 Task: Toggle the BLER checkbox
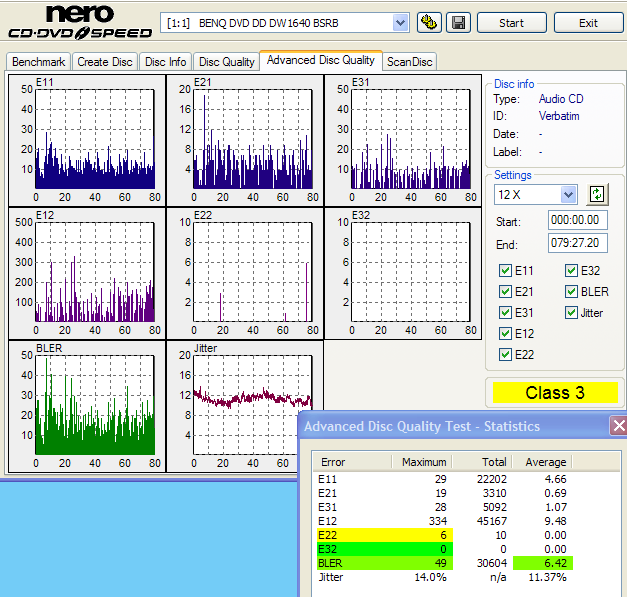[x=571, y=291]
